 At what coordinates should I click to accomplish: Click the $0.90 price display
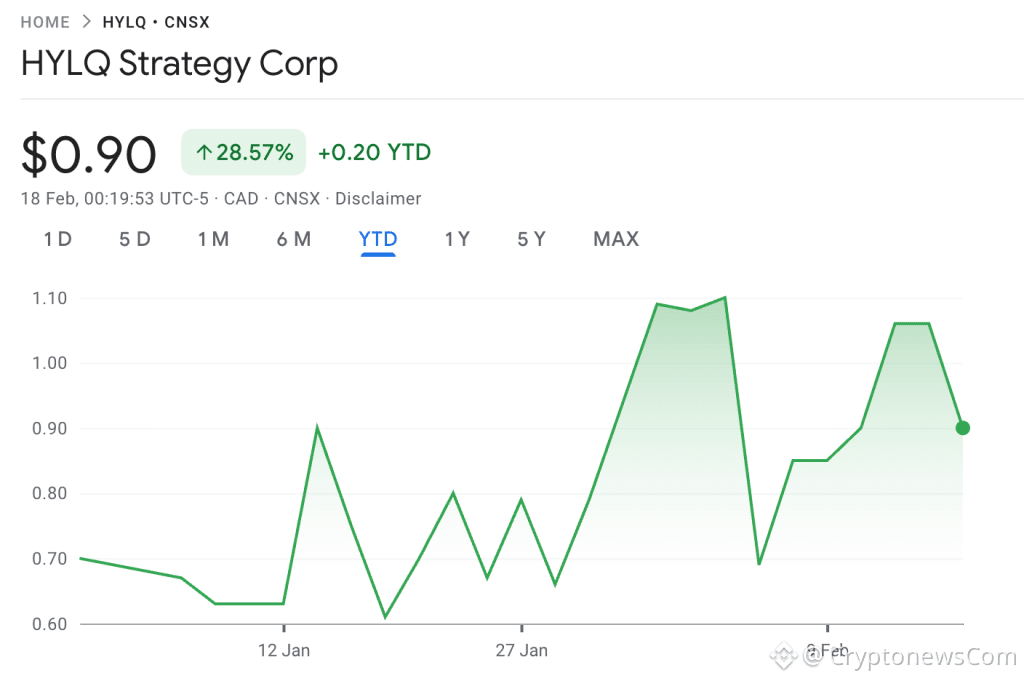[x=89, y=152]
